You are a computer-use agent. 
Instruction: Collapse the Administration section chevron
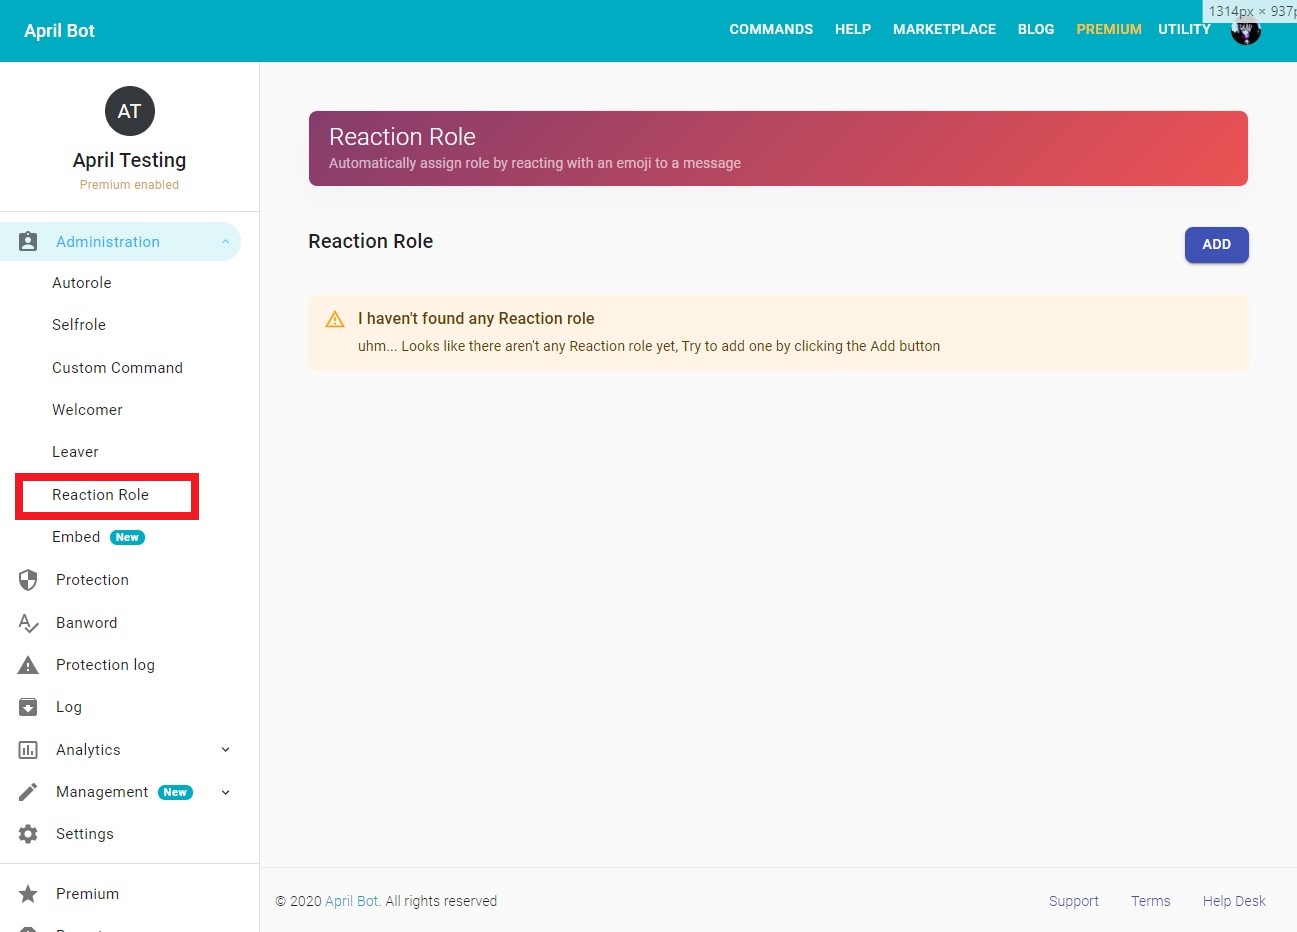pyautogui.click(x=225, y=242)
